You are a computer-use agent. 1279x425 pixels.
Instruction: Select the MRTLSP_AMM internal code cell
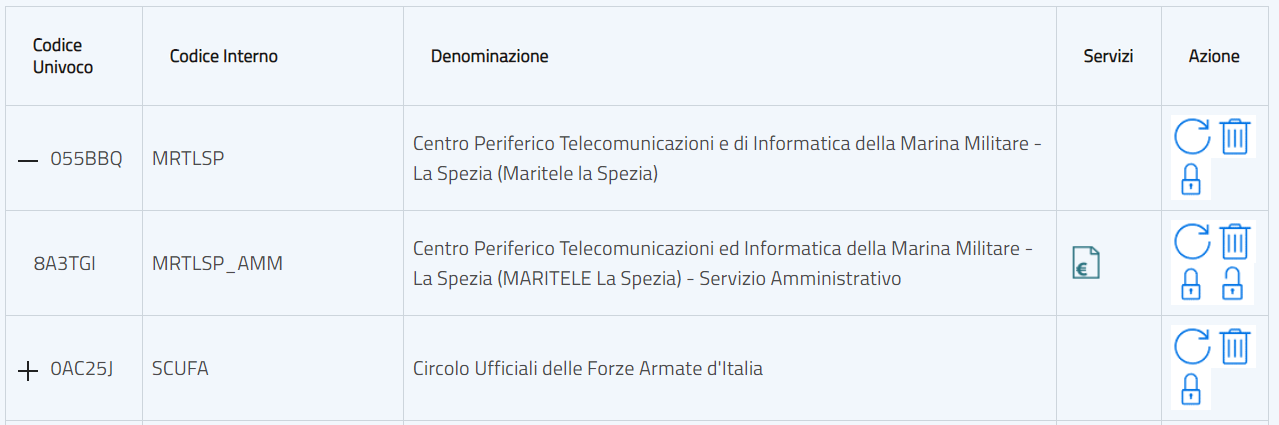tap(217, 264)
